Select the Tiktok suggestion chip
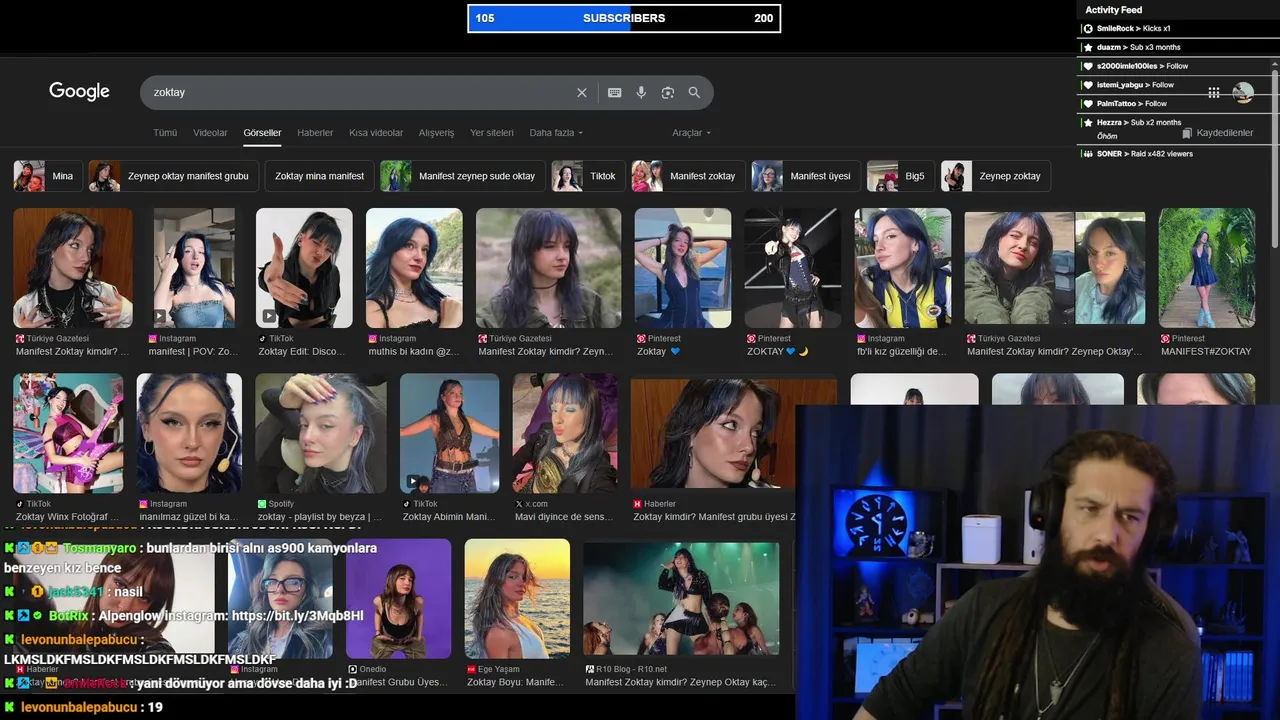 tap(588, 176)
